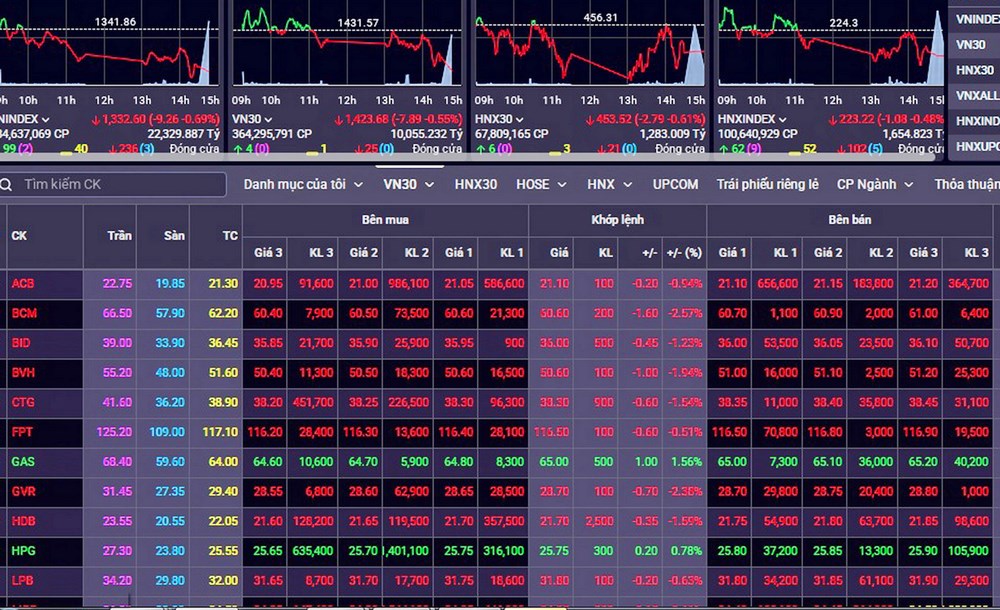Open the HDB stock symbol

[x=24, y=521]
